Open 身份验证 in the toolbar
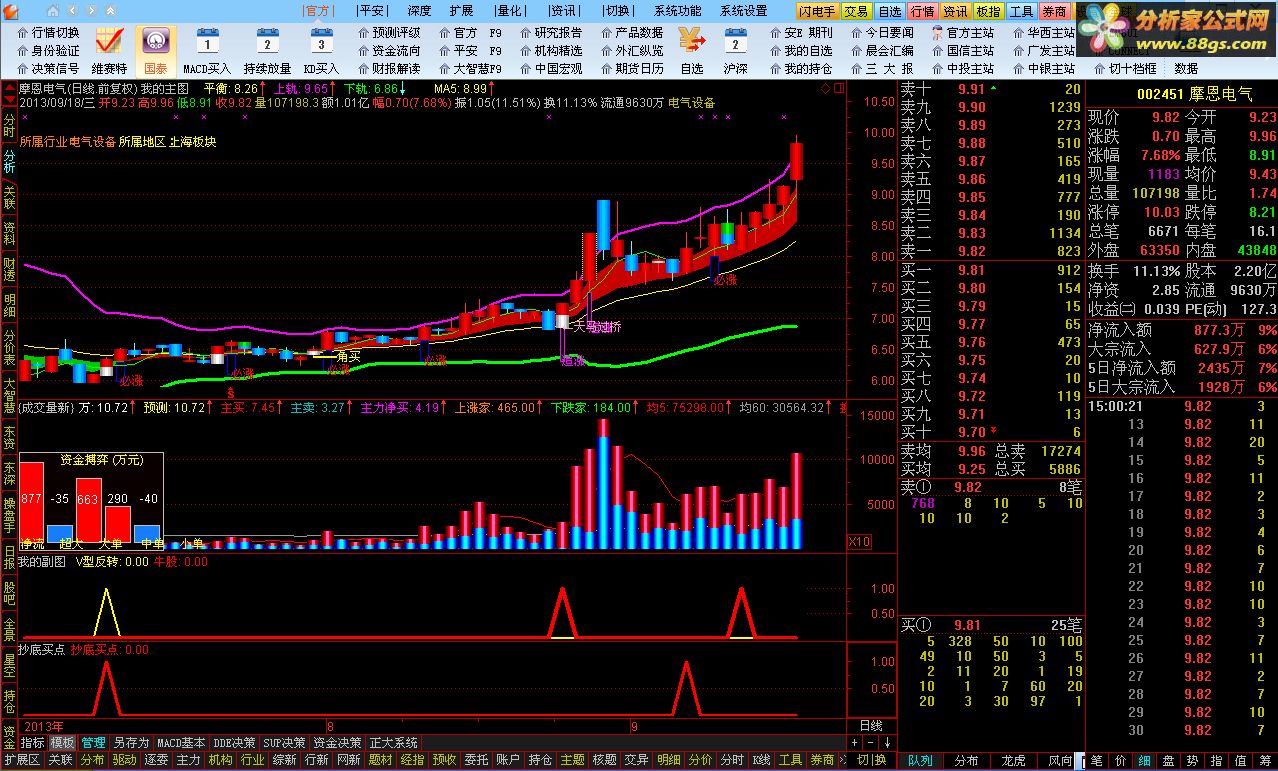1278x771 pixels. (47, 50)
